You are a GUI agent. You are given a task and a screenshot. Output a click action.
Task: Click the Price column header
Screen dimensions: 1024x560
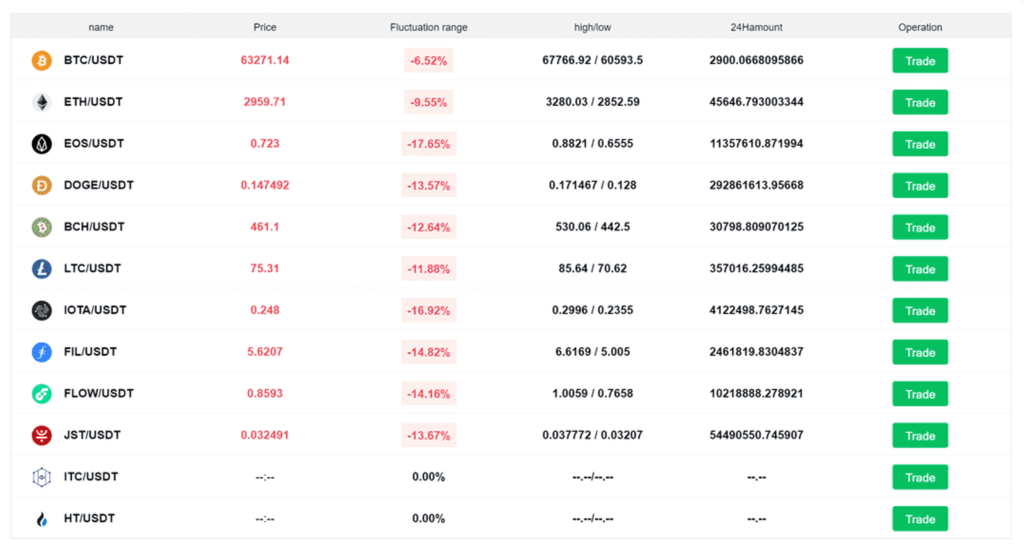tap(265, 27)
